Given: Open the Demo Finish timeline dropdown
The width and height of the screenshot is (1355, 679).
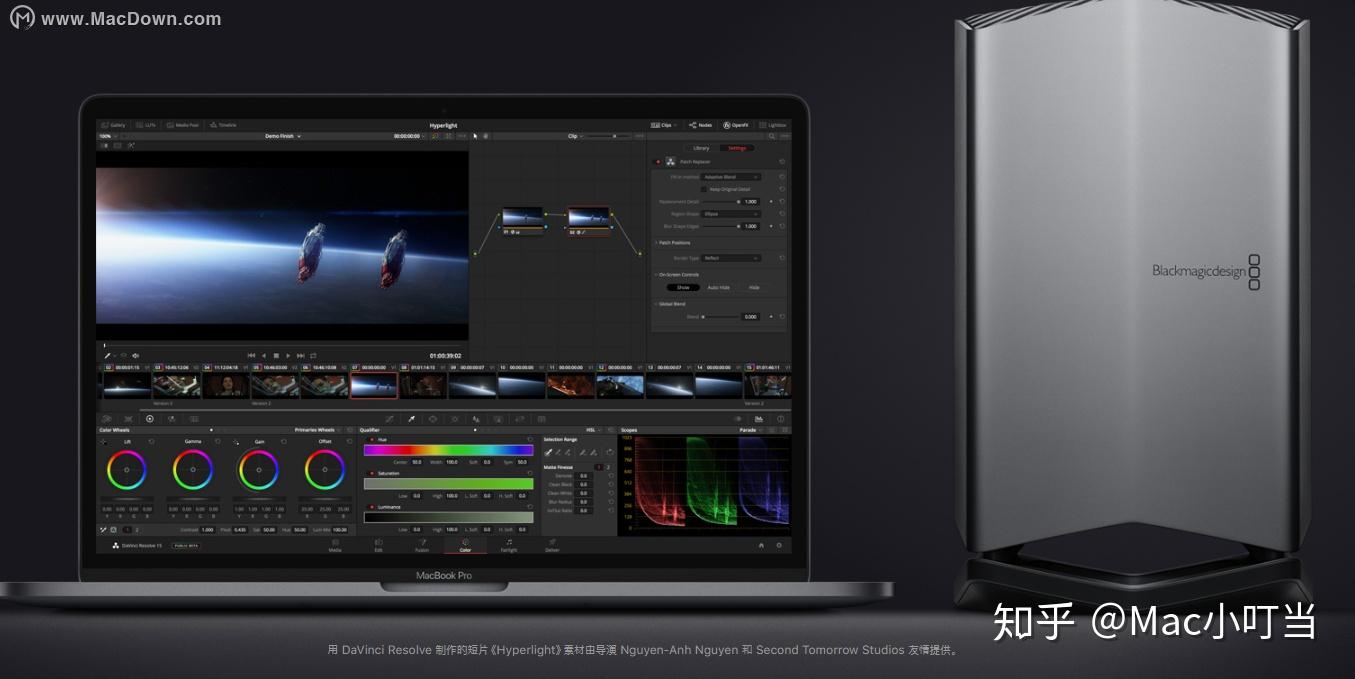Looking at the screenshot, I should (283, 136).
